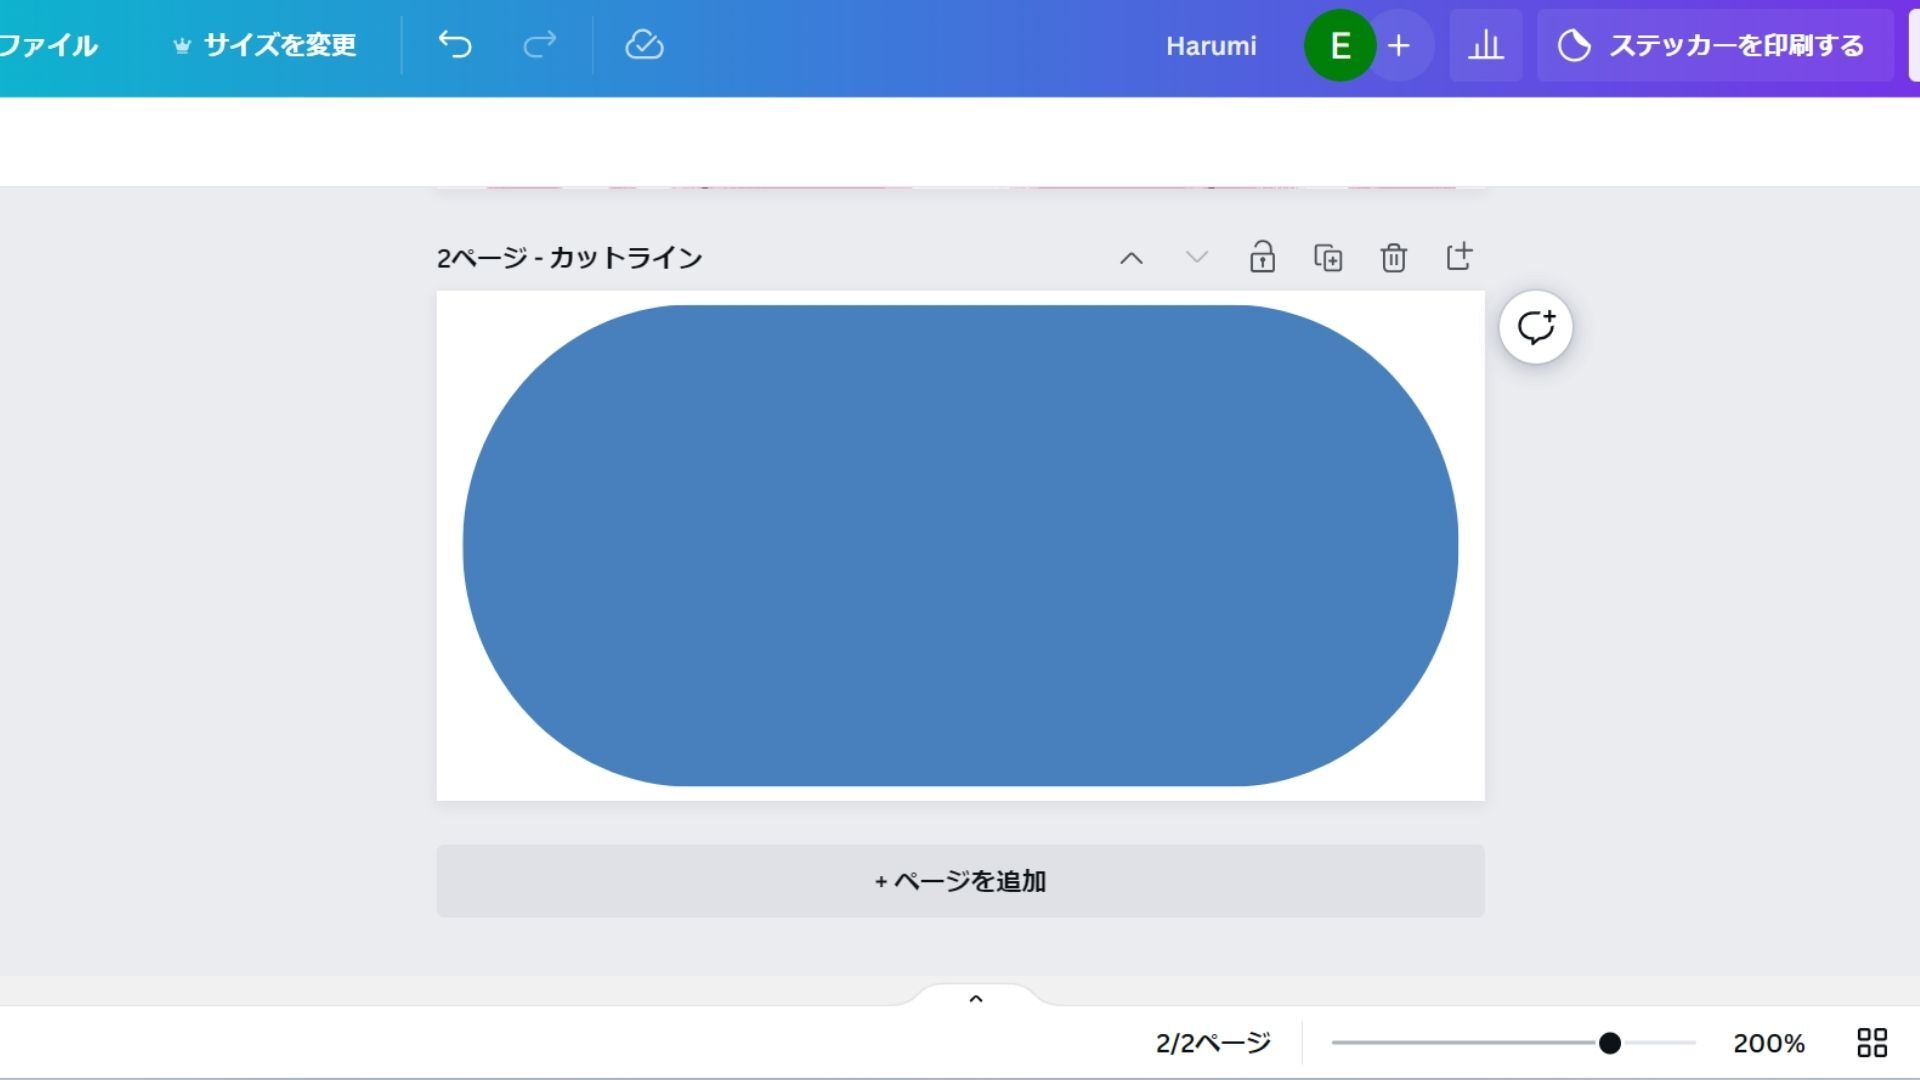The image size is (1920, 1080).
Task: Open grid view of pages
Action: pos(1872,1043)
